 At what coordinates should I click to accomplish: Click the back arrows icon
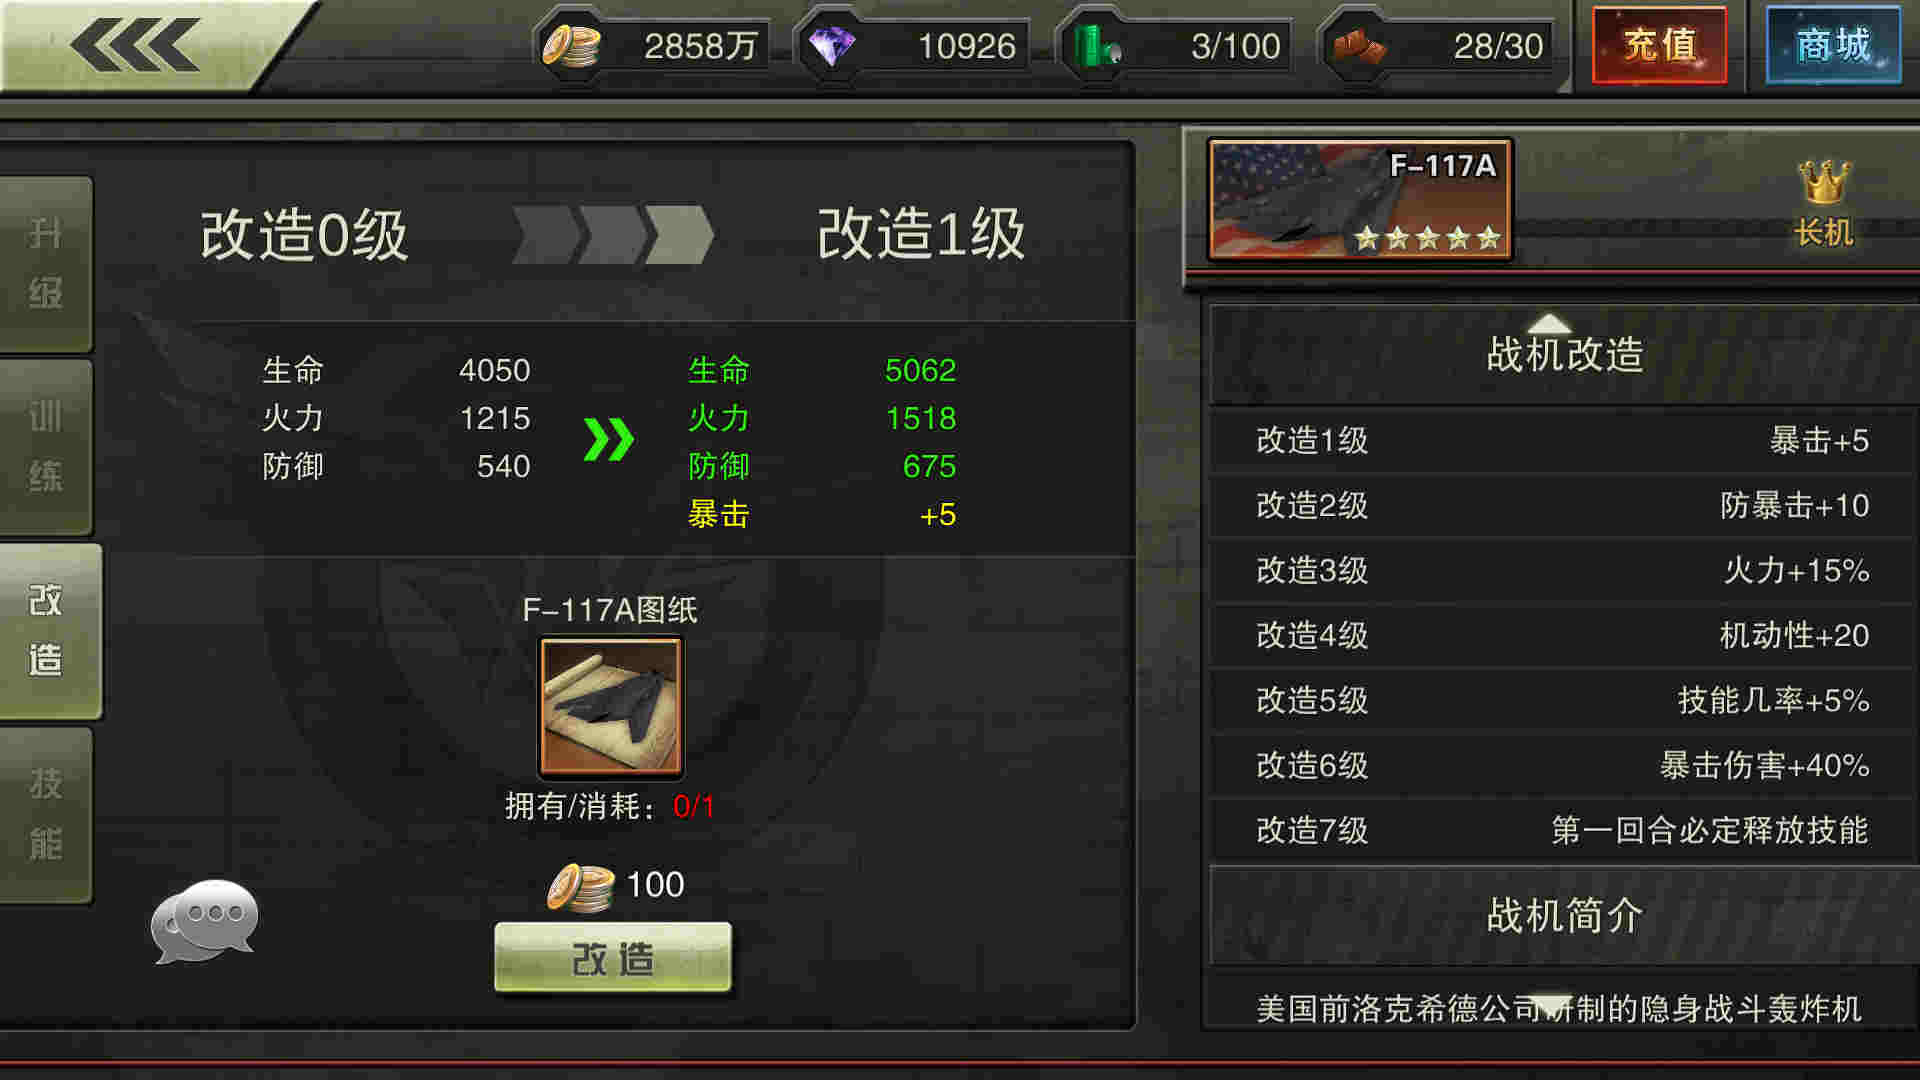point(134,45)
